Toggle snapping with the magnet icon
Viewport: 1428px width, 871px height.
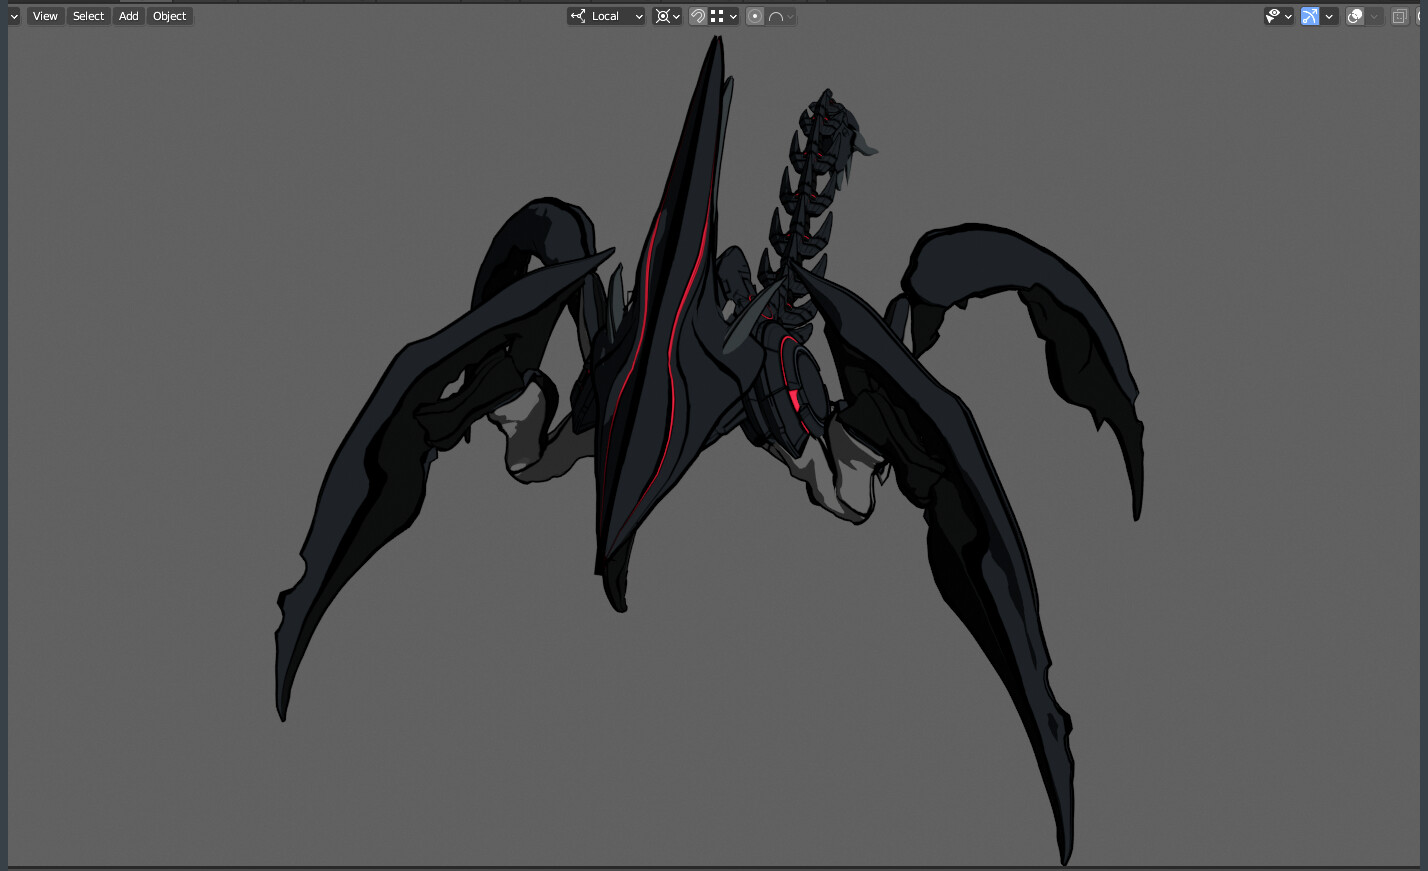[699, 16]
